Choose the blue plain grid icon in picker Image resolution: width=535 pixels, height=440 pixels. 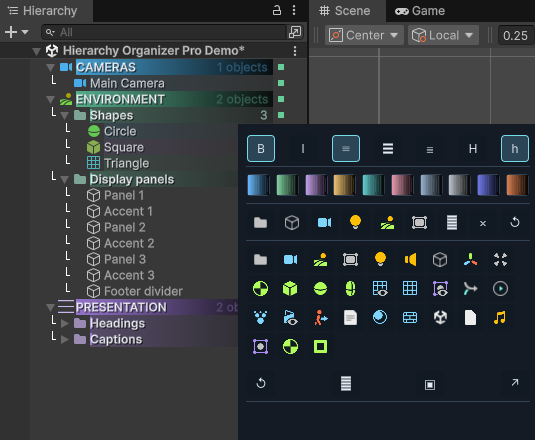tap(410, 289)
